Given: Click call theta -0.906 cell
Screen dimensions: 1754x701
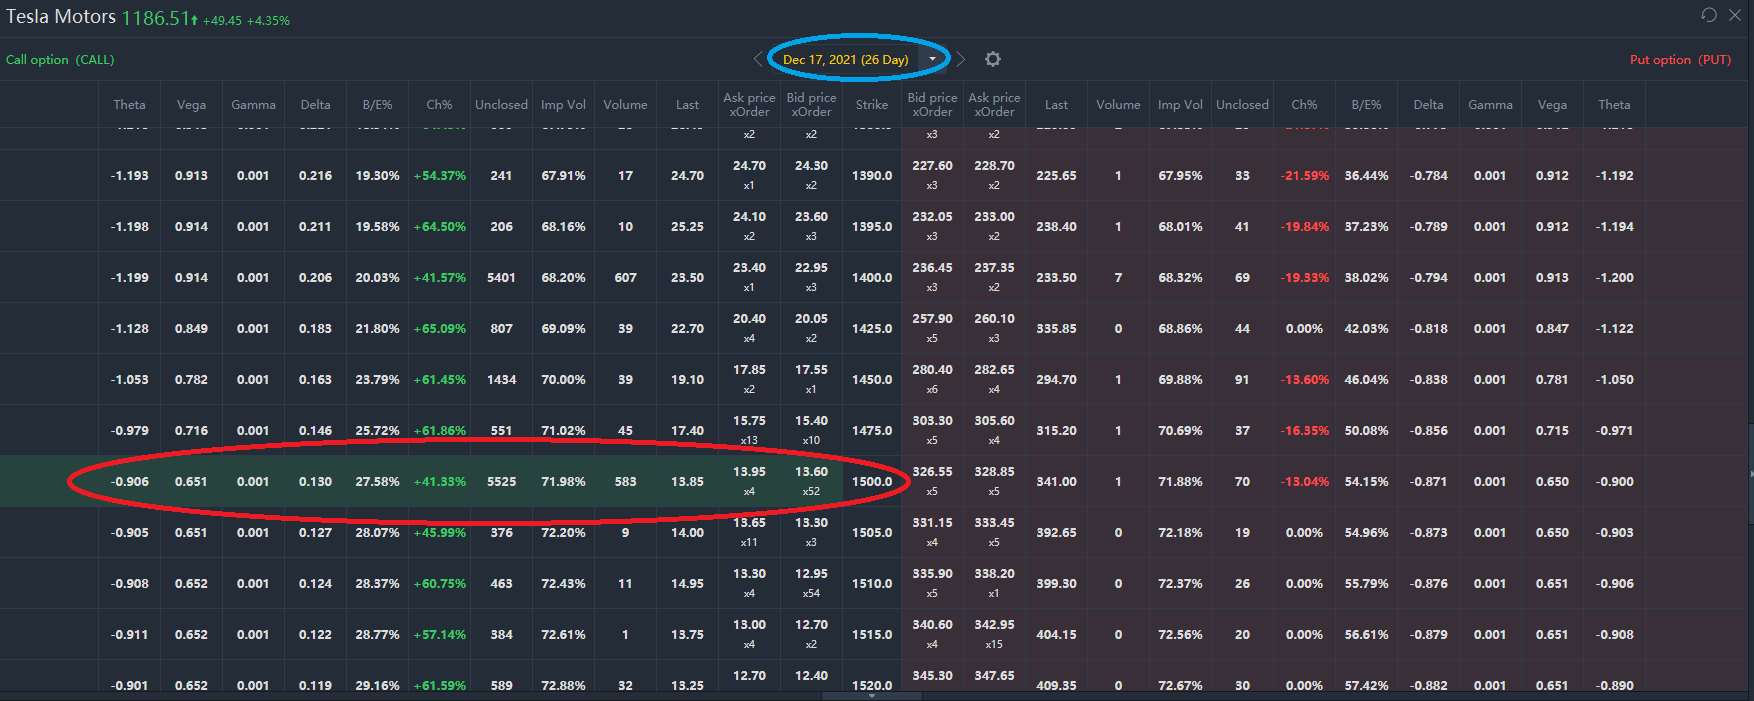Looking at the screenshot, I should pos(129,482).
